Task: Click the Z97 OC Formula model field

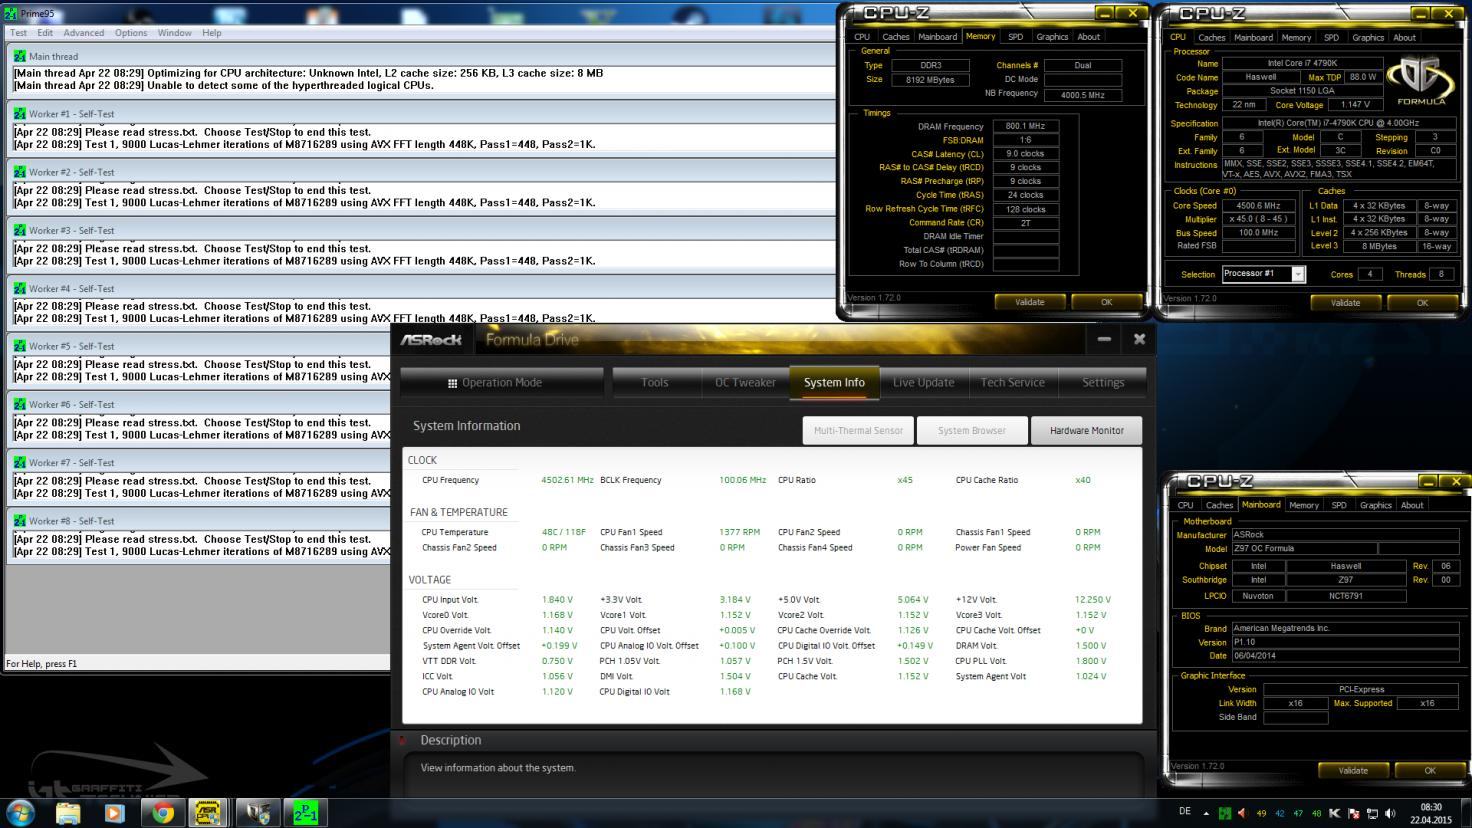Action: click(x=1303, y=549)
